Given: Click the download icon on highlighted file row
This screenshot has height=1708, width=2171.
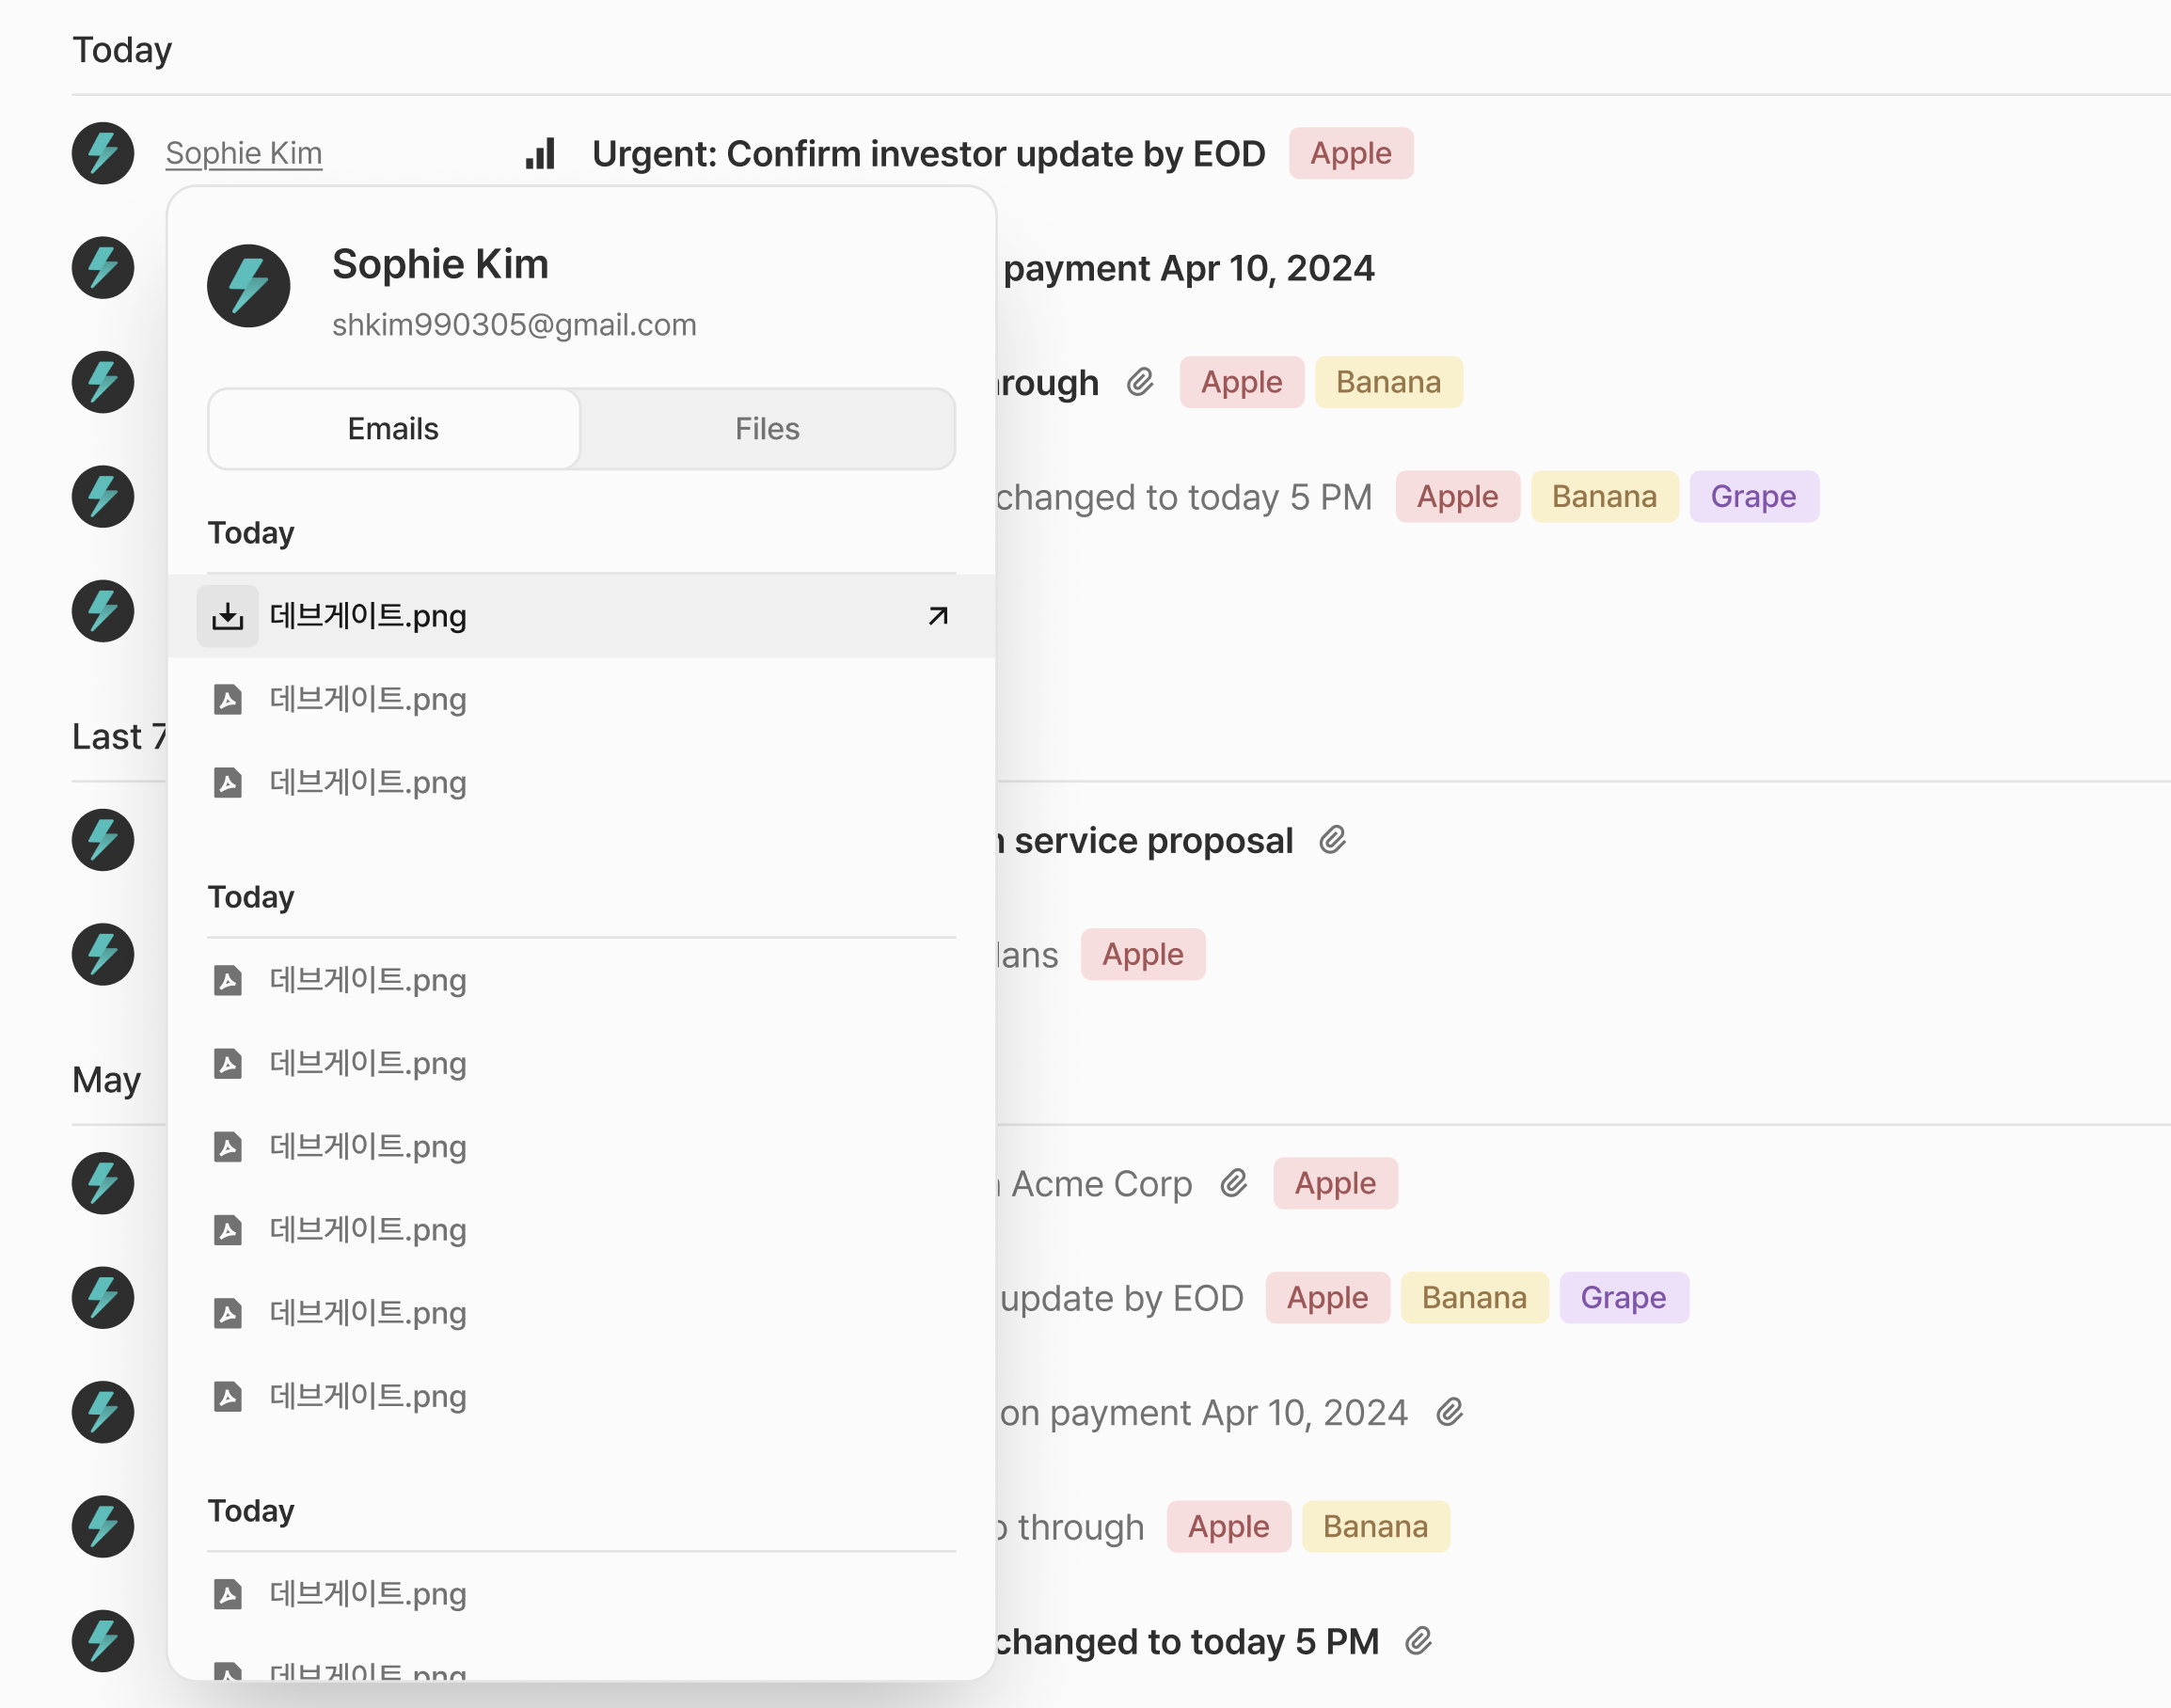Looking at the screenshot, I should coord(227,616).
